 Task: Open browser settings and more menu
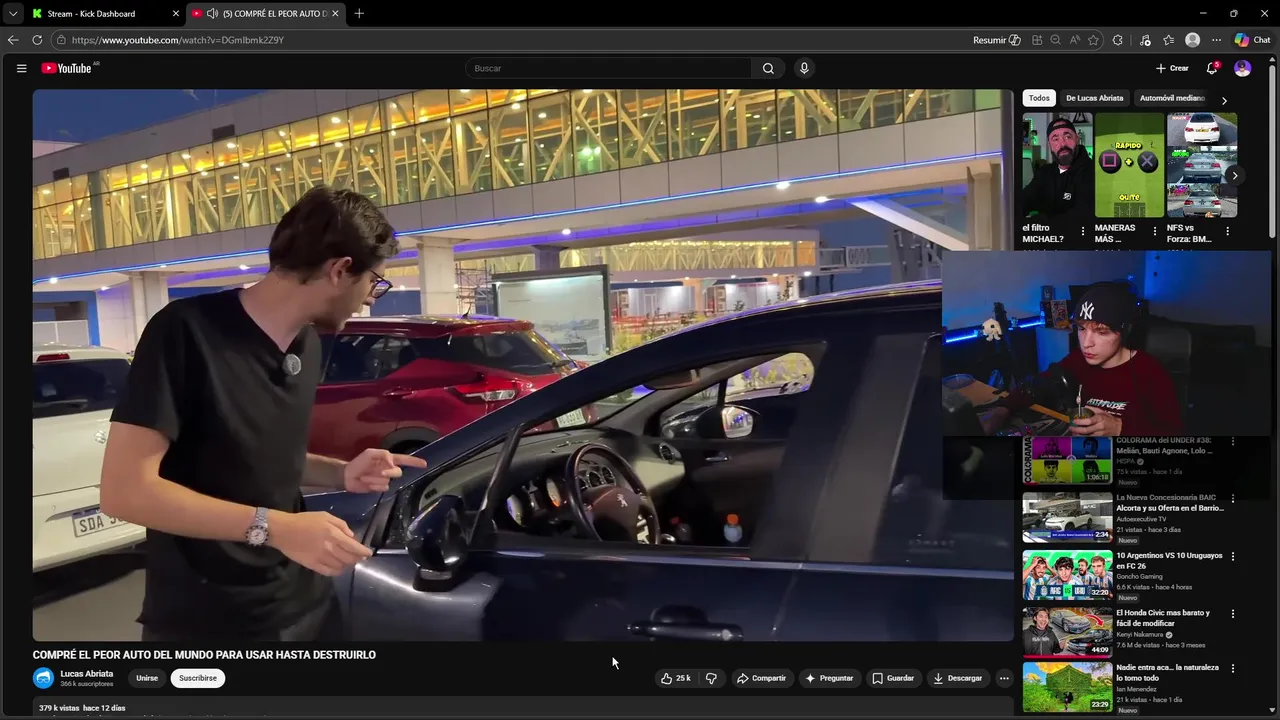[x=1216, y=40]
